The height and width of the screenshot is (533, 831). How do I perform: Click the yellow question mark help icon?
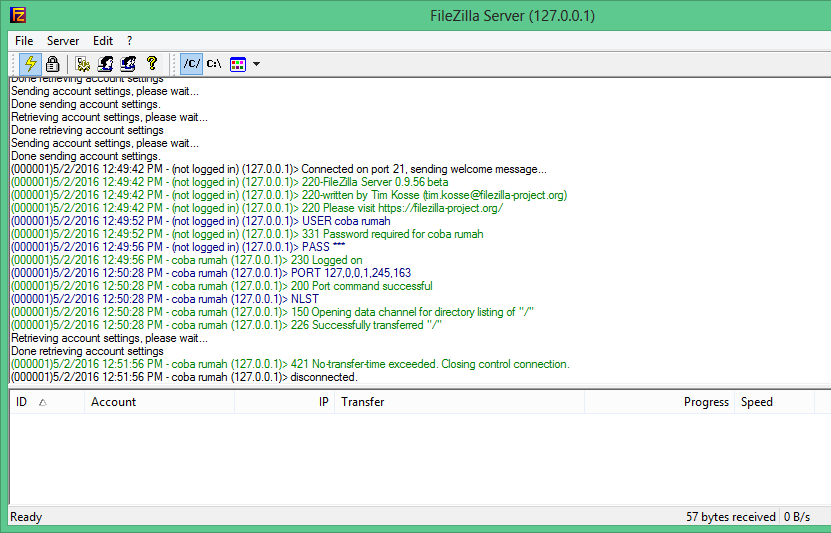click(x=152, y=64)
